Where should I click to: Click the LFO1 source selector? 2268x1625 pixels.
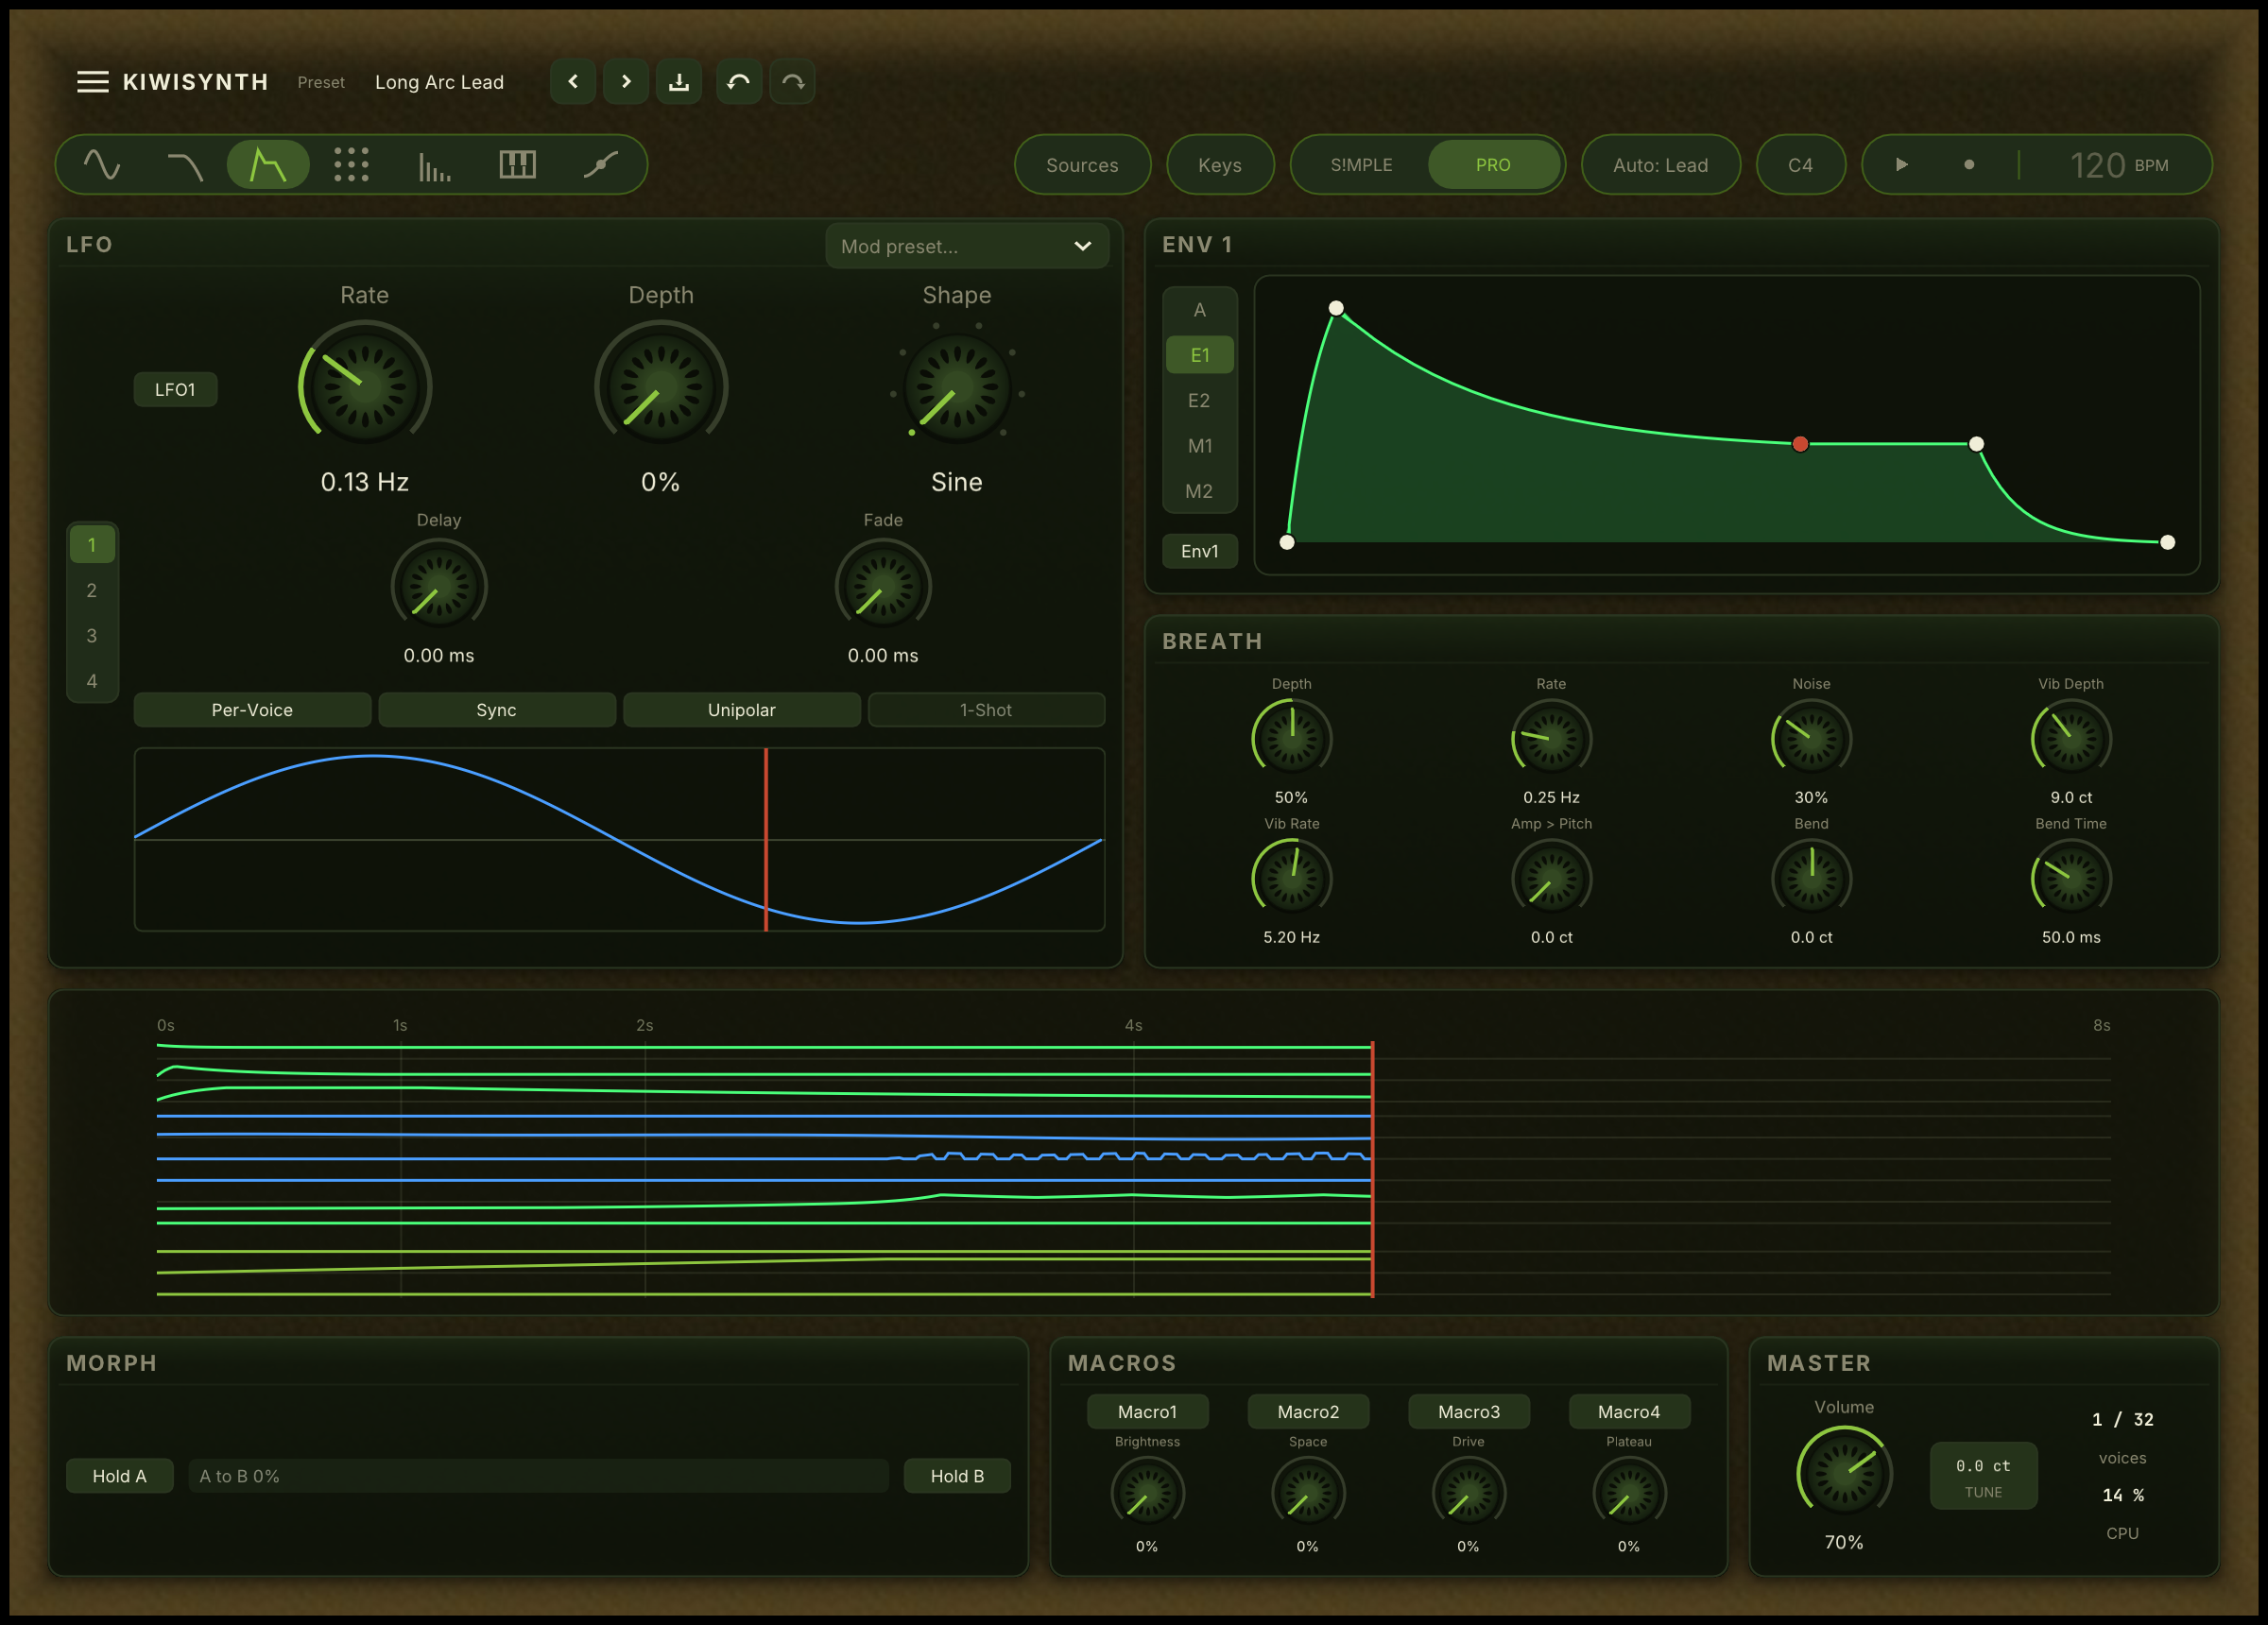pos(175,389)
